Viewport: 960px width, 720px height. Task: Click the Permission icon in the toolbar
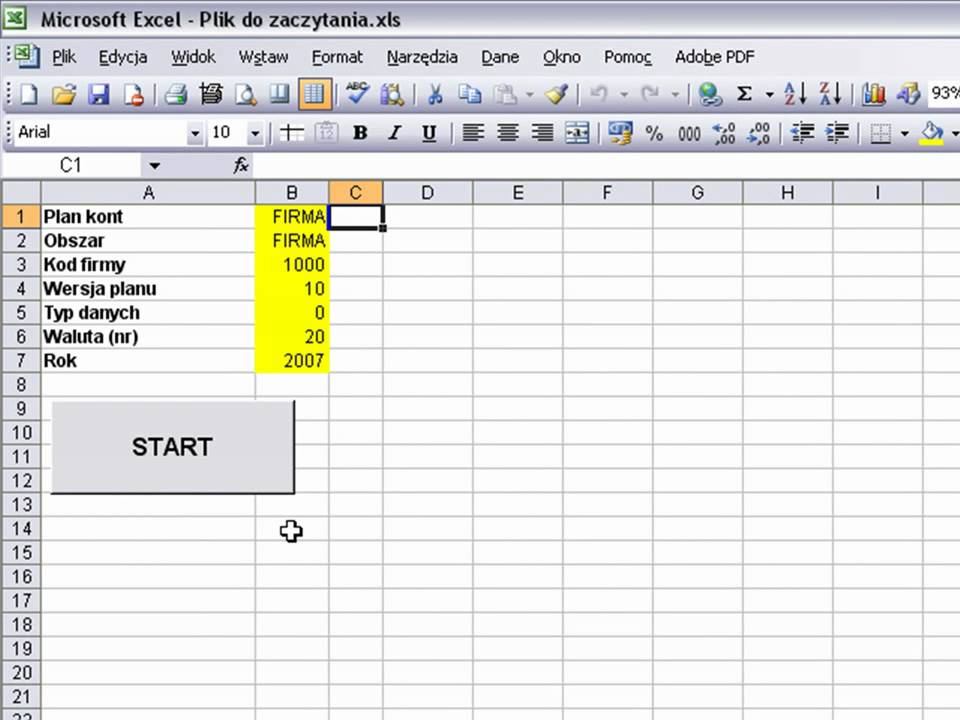[x=133, y=94]
